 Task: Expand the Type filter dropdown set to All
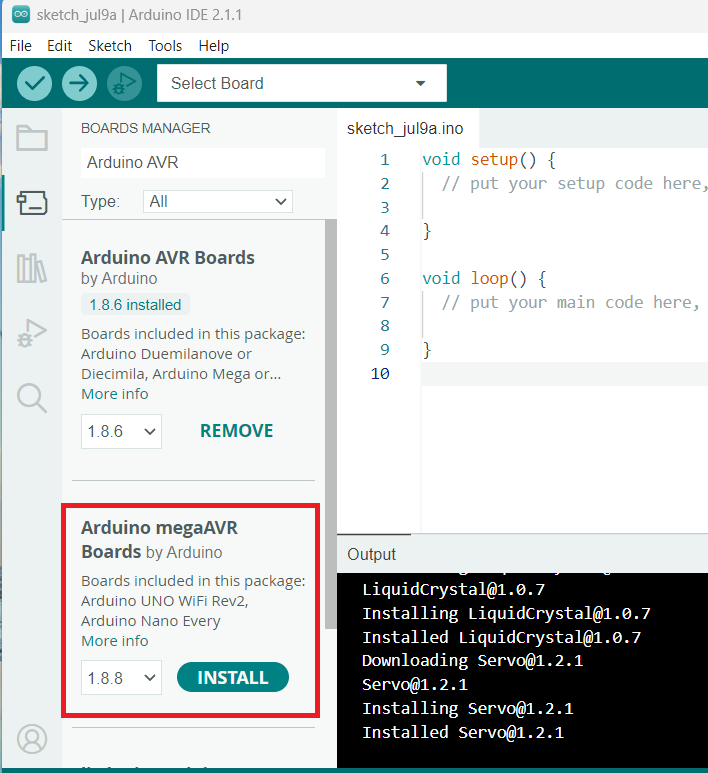217,202
